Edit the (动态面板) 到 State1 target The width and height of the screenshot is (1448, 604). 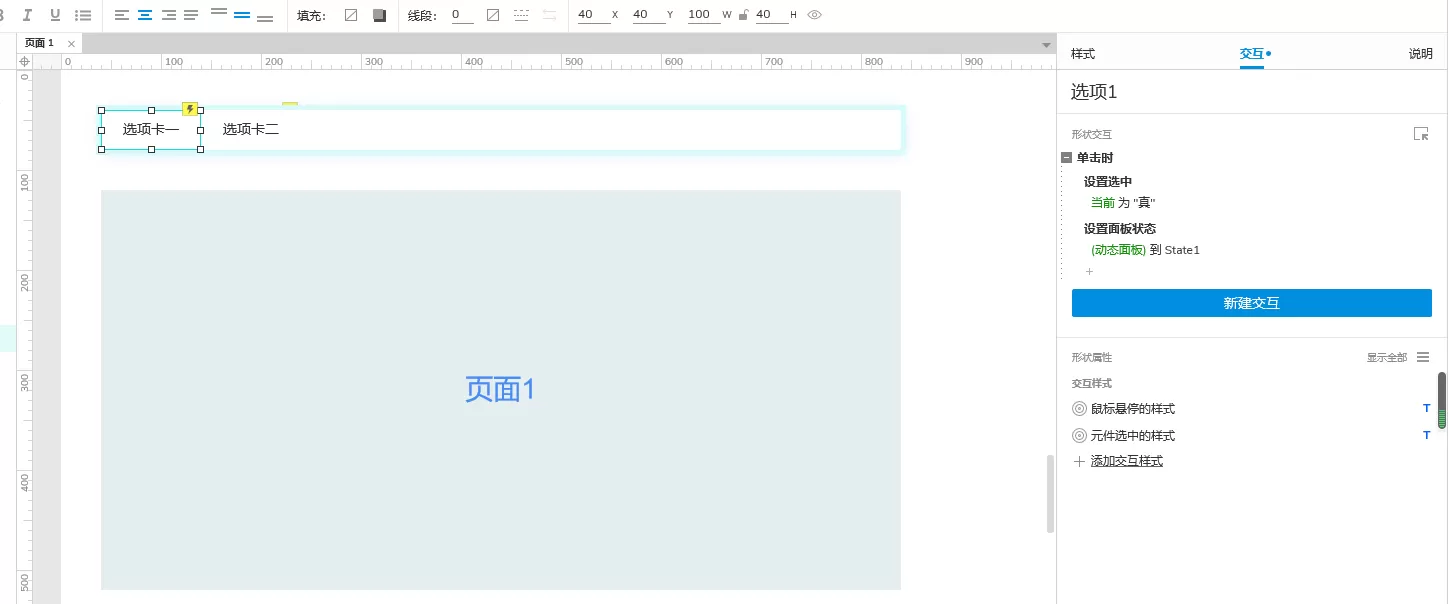click(1145, 250)
